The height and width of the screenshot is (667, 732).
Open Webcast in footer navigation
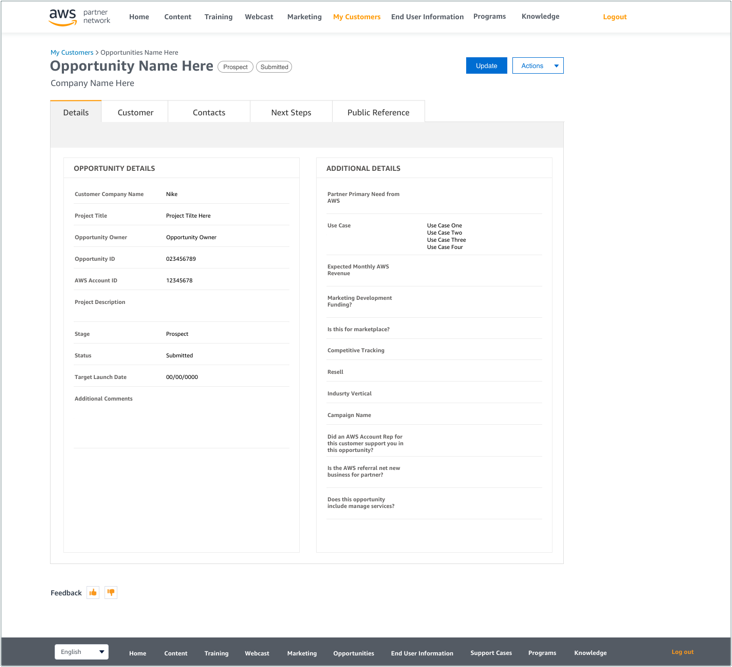click(x=257, y=653)
